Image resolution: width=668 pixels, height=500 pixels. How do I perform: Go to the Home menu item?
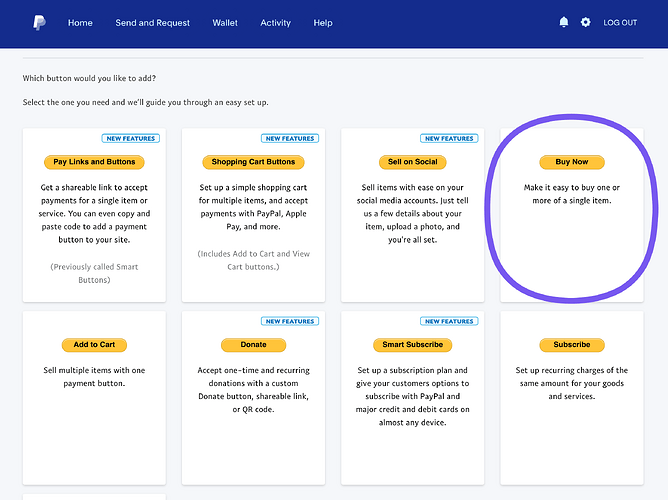[x=80, y=23]
